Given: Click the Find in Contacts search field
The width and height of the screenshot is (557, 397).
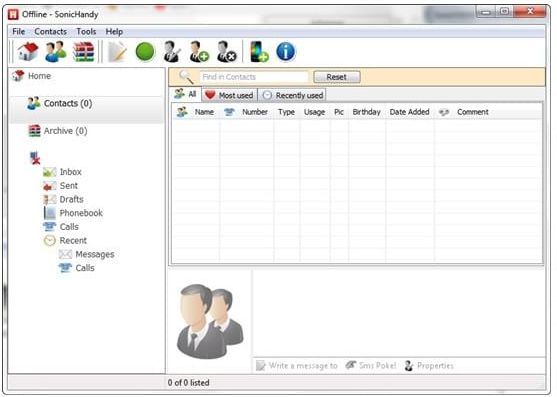Looking at the screenshot, I should [x=254, y=77].
